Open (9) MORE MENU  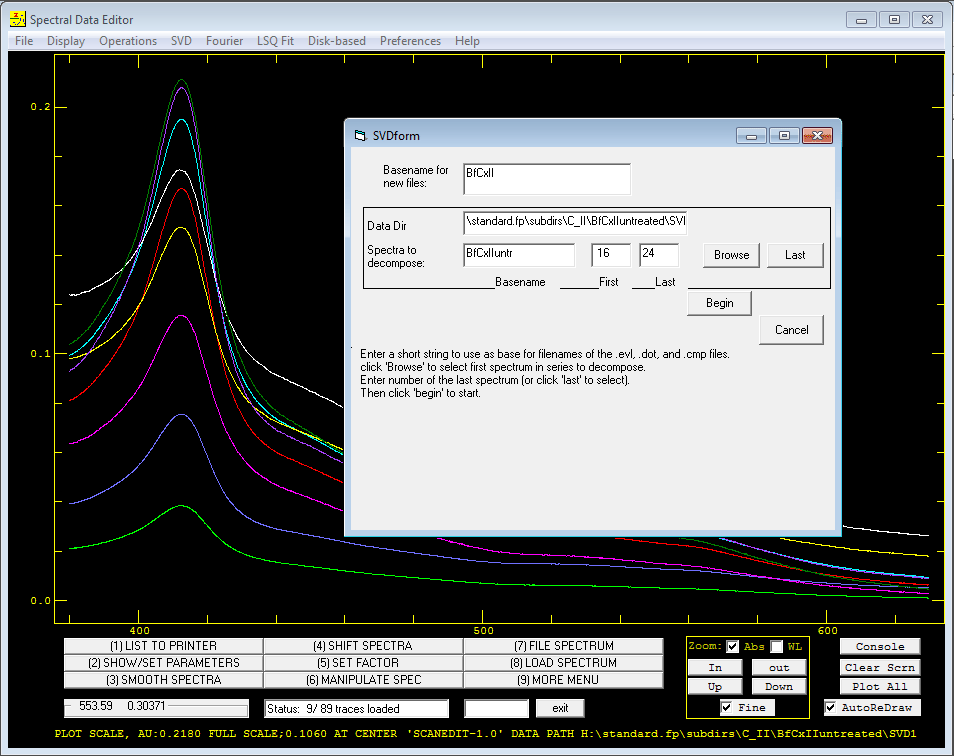pyautogui.click(x=563, y=680)
